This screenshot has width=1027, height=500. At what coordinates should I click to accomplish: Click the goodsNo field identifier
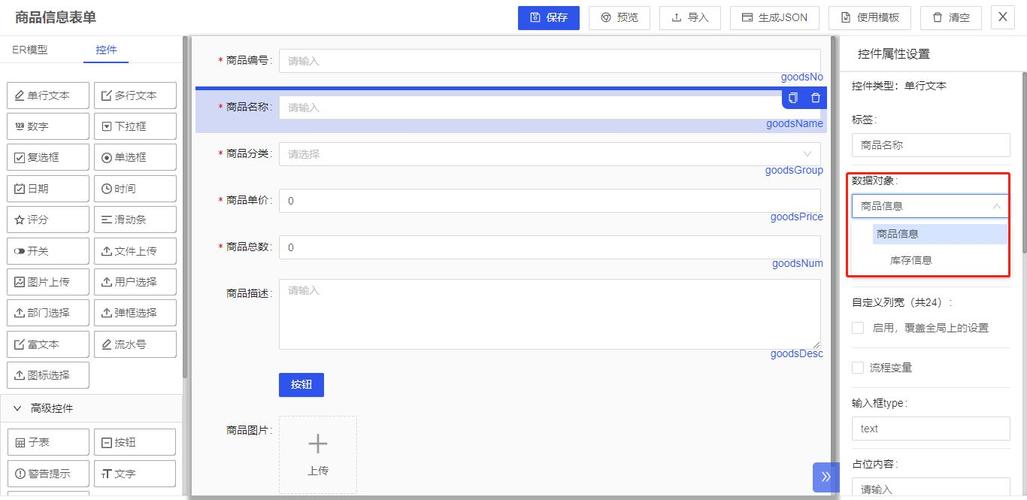[x=802, y=77]
